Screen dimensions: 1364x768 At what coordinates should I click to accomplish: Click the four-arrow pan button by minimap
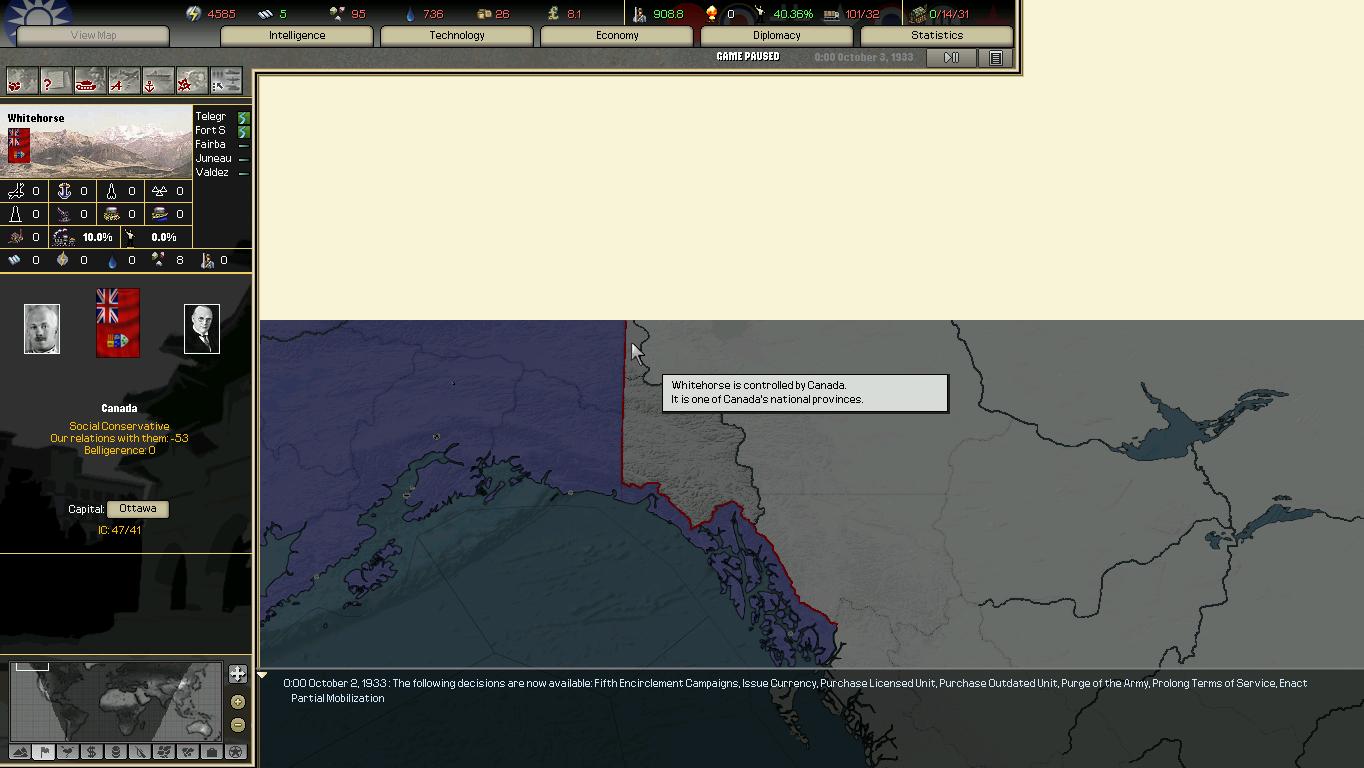click(x=237, y=674)
